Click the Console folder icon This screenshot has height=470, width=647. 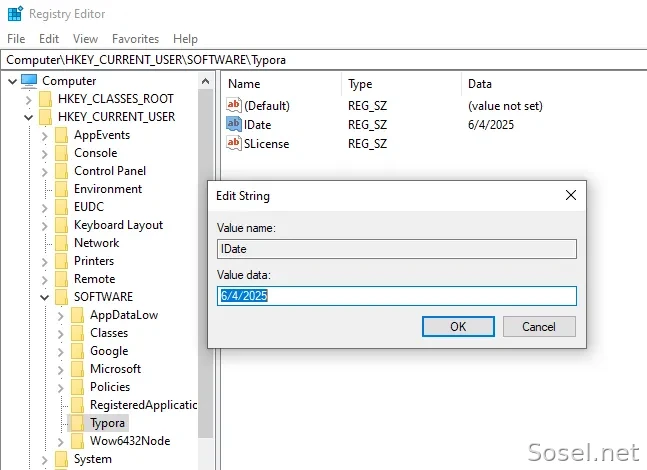[x=61, y=153]
